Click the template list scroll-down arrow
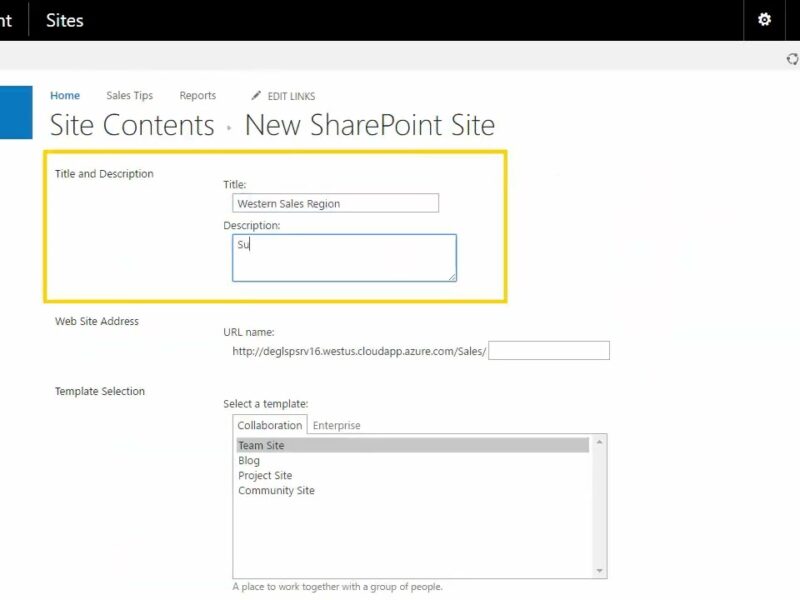The width and height of the screenshot is (800, 600). (x=600, y=571)
